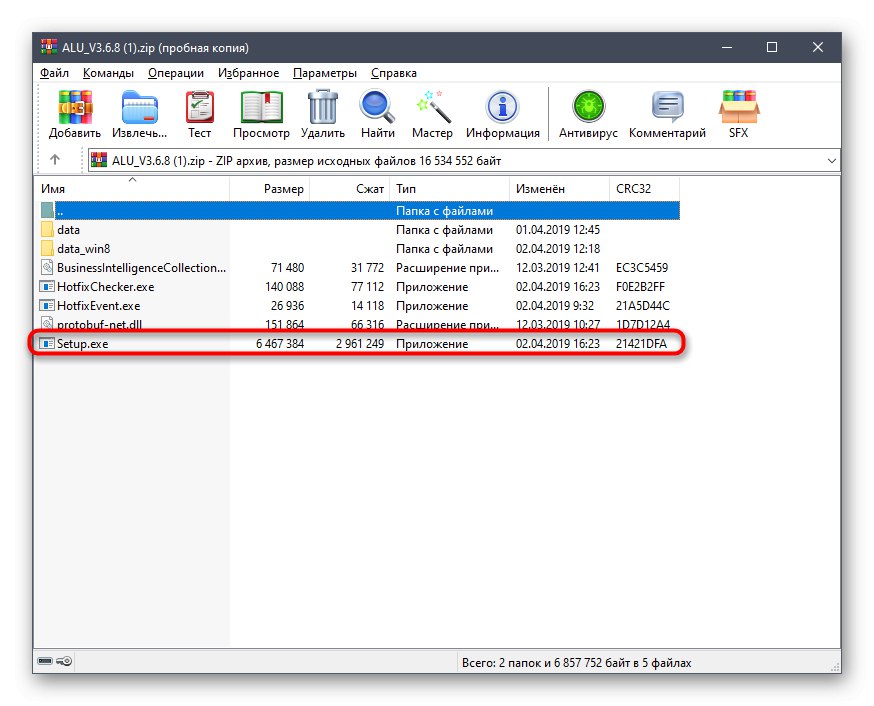Click the Добавить (Add) toolbar icon
Image resolution: width=874 pixels, height=706 pixels.
tap(75, 107)
